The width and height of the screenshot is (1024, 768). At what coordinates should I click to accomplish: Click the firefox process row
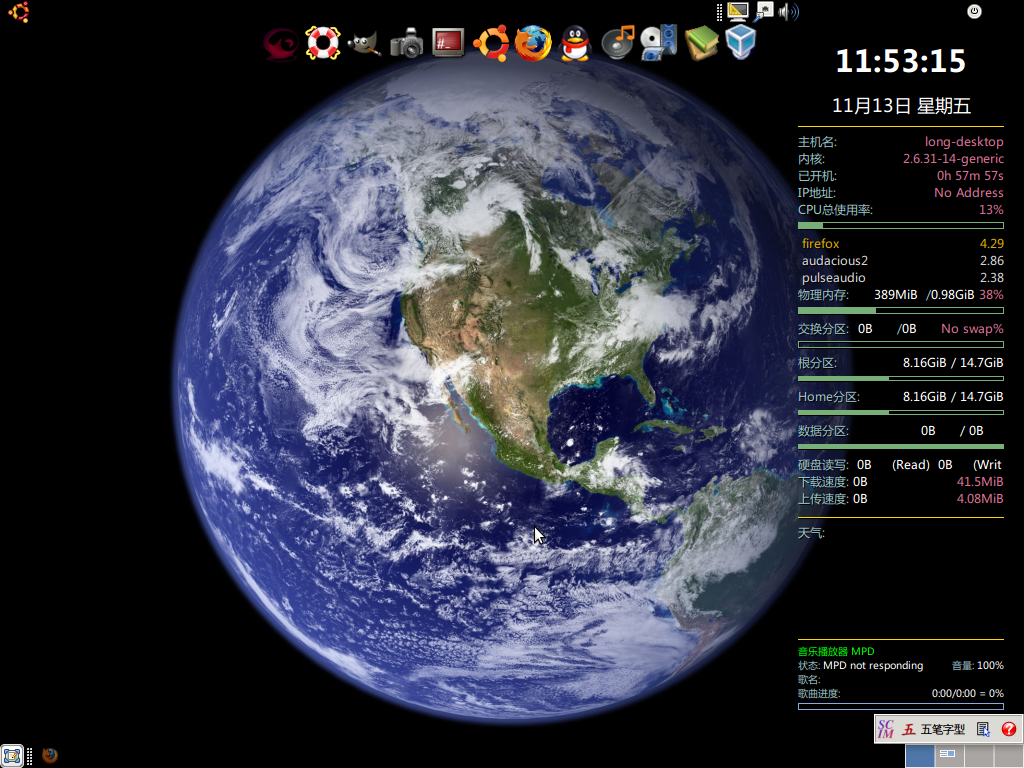[903, 244]
